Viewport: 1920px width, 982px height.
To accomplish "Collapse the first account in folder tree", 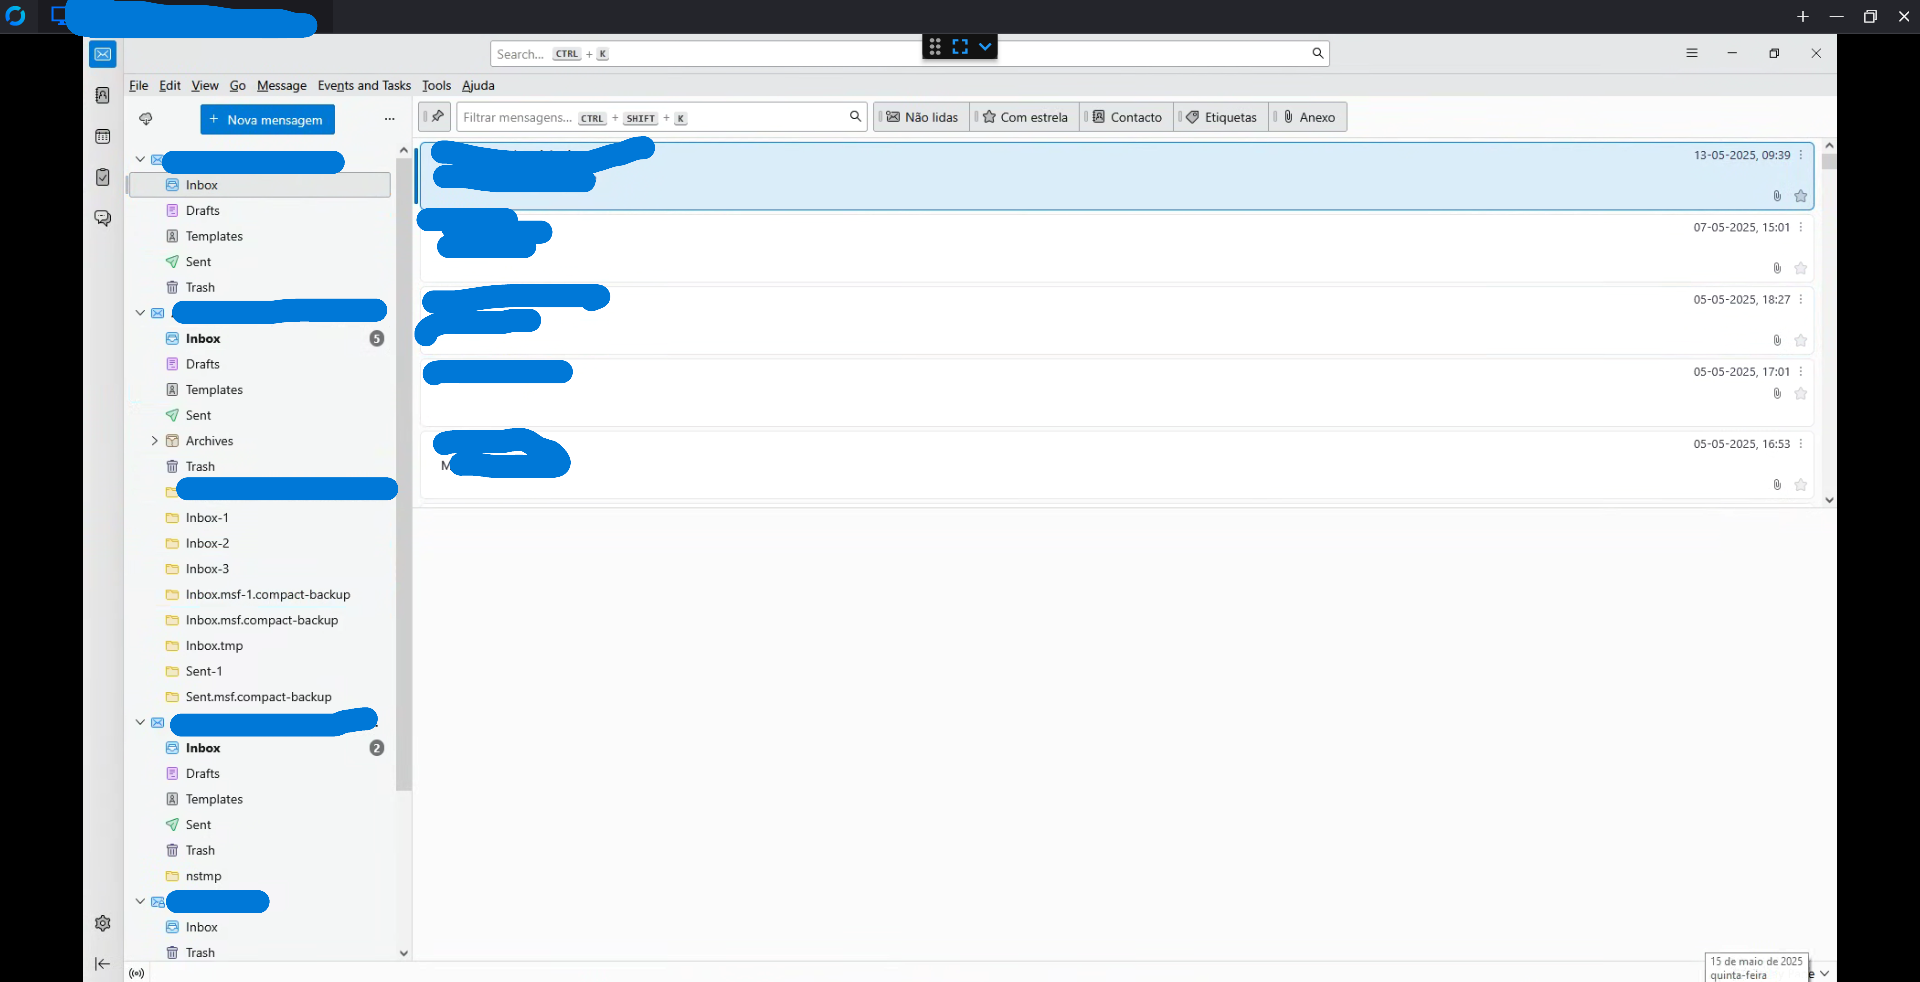I will [140, 159].
